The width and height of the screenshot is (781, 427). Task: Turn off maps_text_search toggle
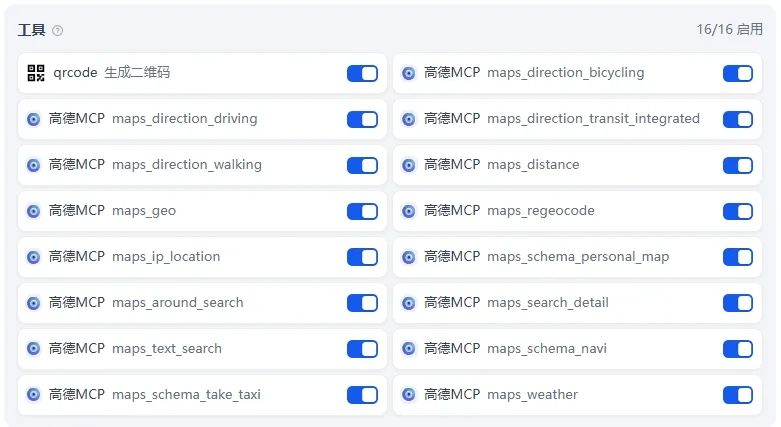click(363, 349)
